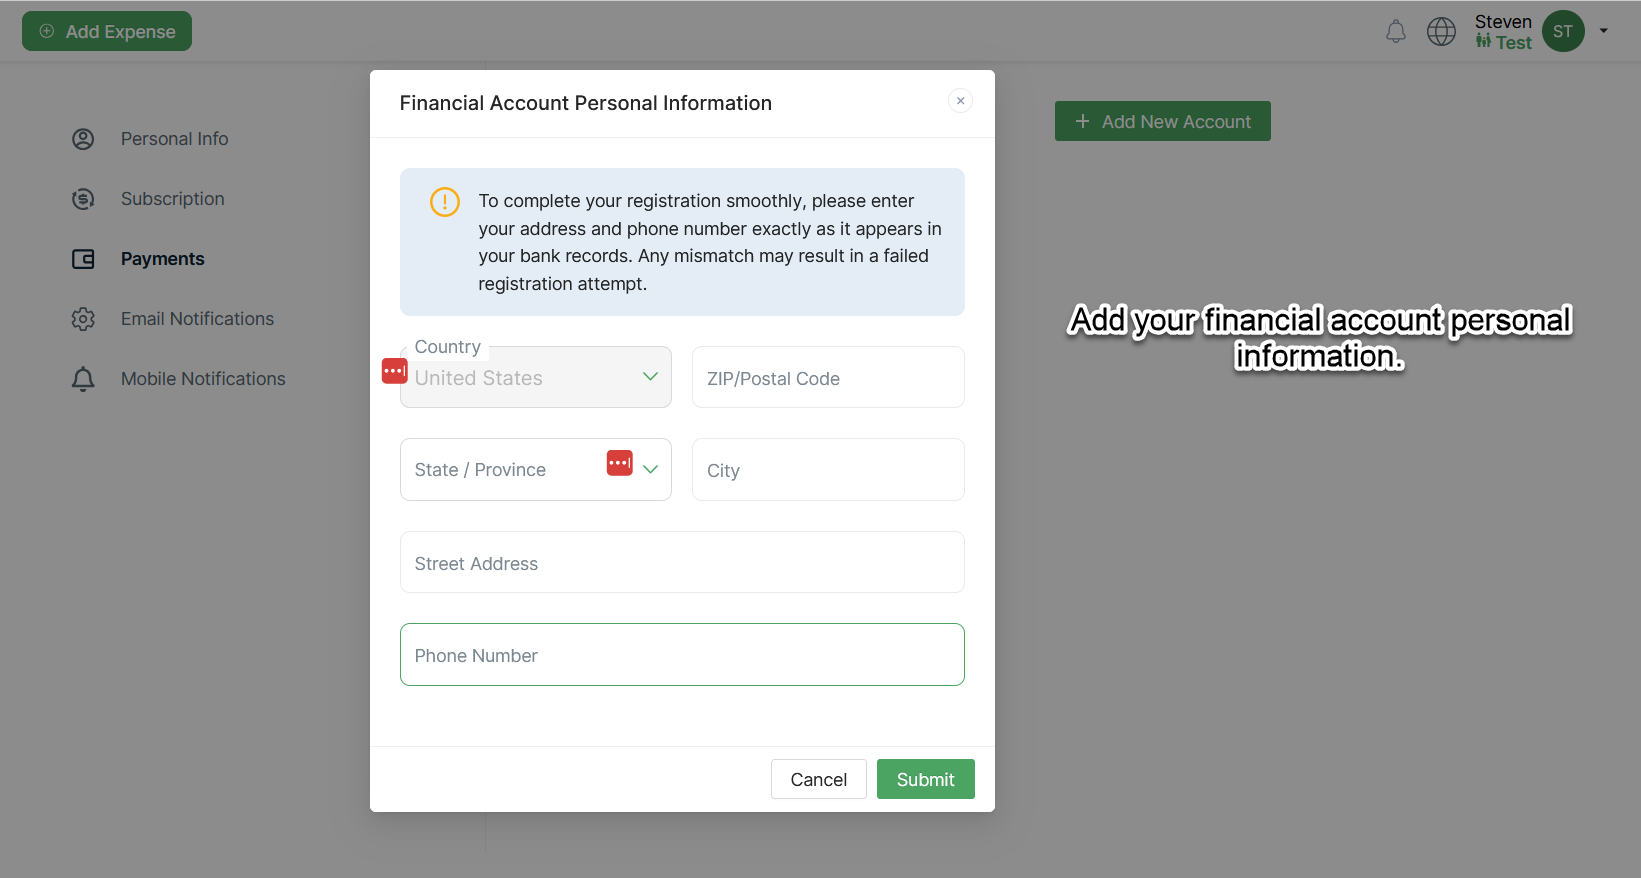This screenshot has height=878, width=1641.
Task: Expand the user account menu arrow
Action: [1604, 31]
